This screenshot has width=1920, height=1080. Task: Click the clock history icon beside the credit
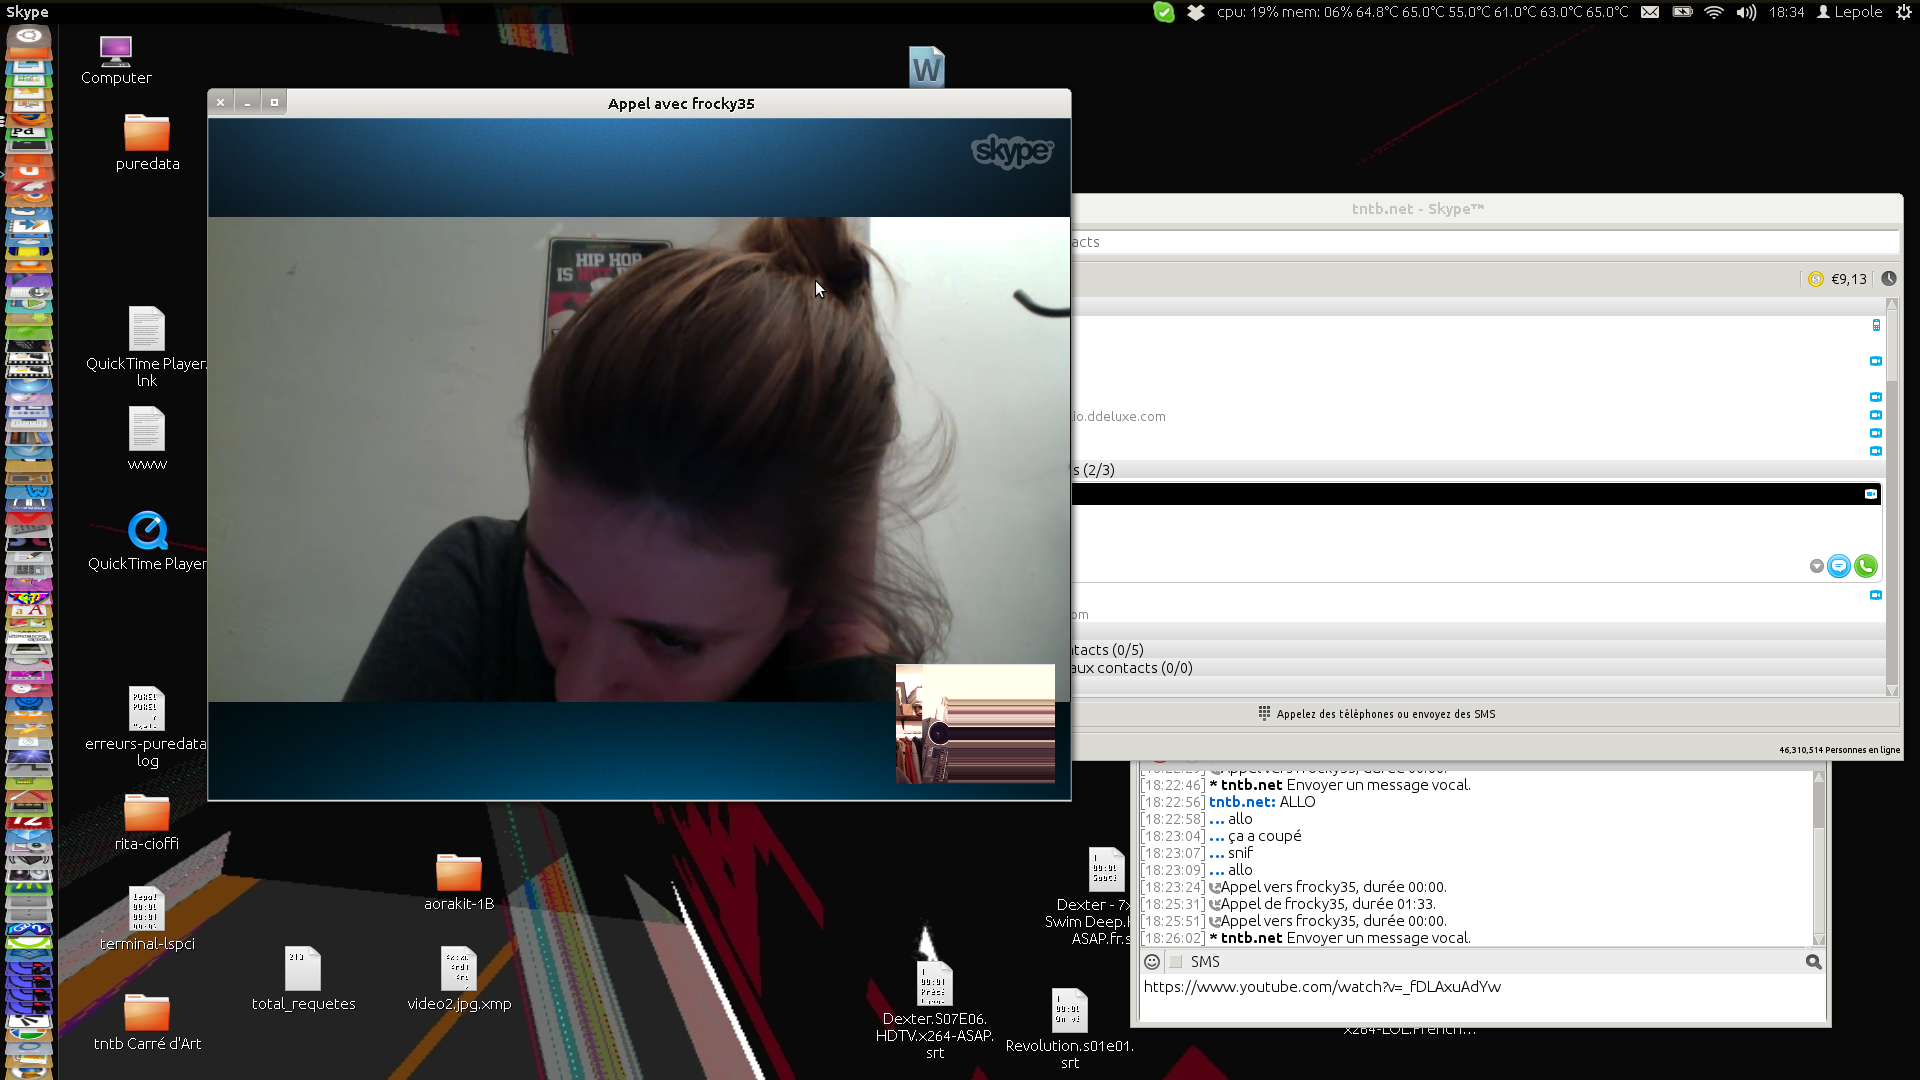click(1888, 279)
